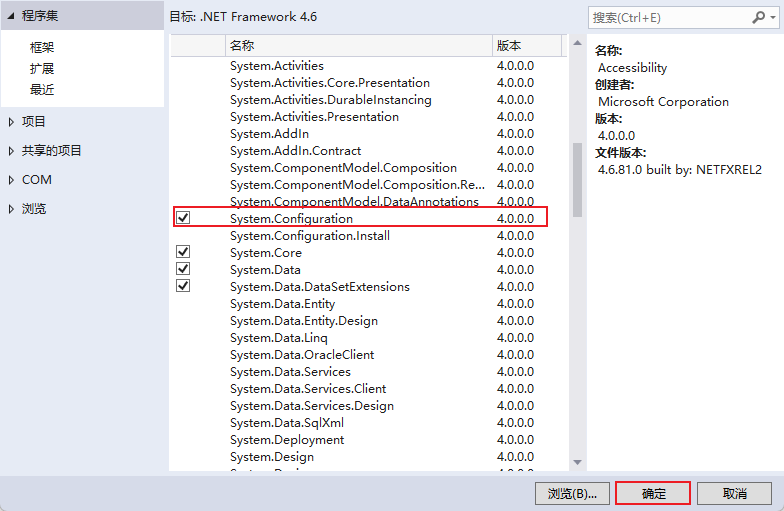Uncheck the System.Configuration checkbox
This screenshot has width=784, height=511.
click(184, 218)
